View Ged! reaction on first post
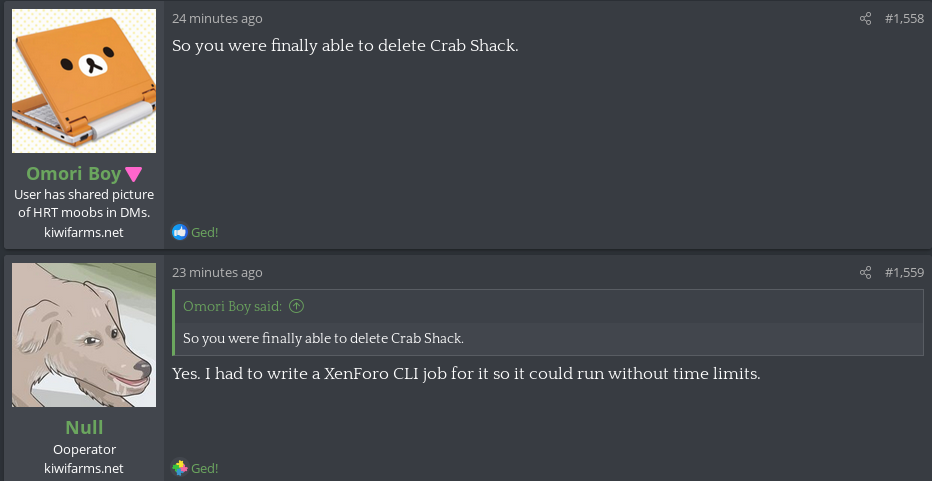 205,233
